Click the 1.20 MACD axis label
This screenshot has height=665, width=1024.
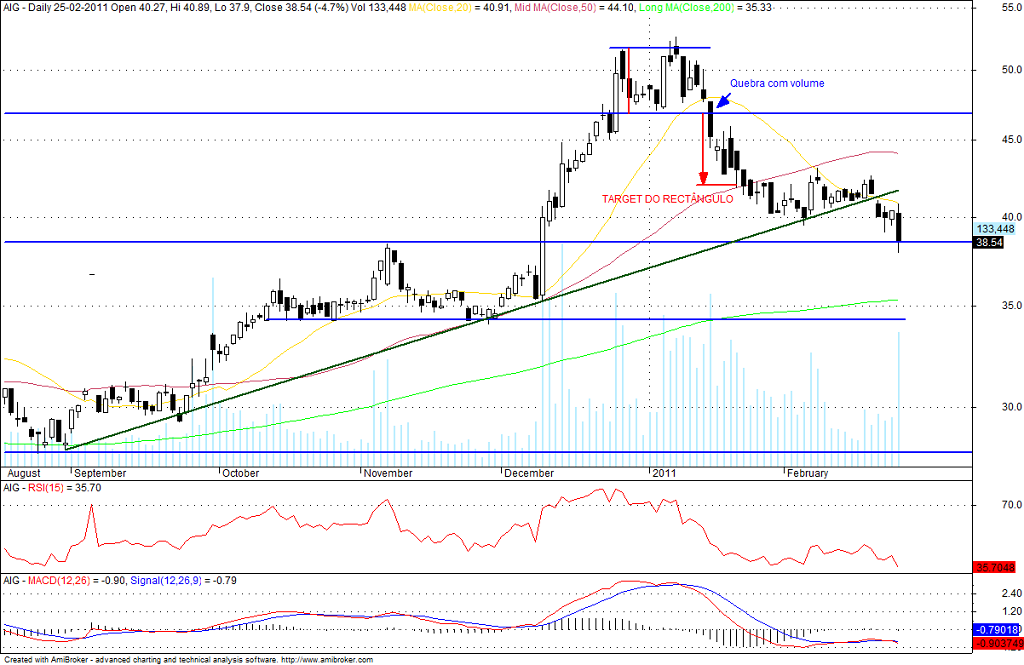(x=1011, y=611)
